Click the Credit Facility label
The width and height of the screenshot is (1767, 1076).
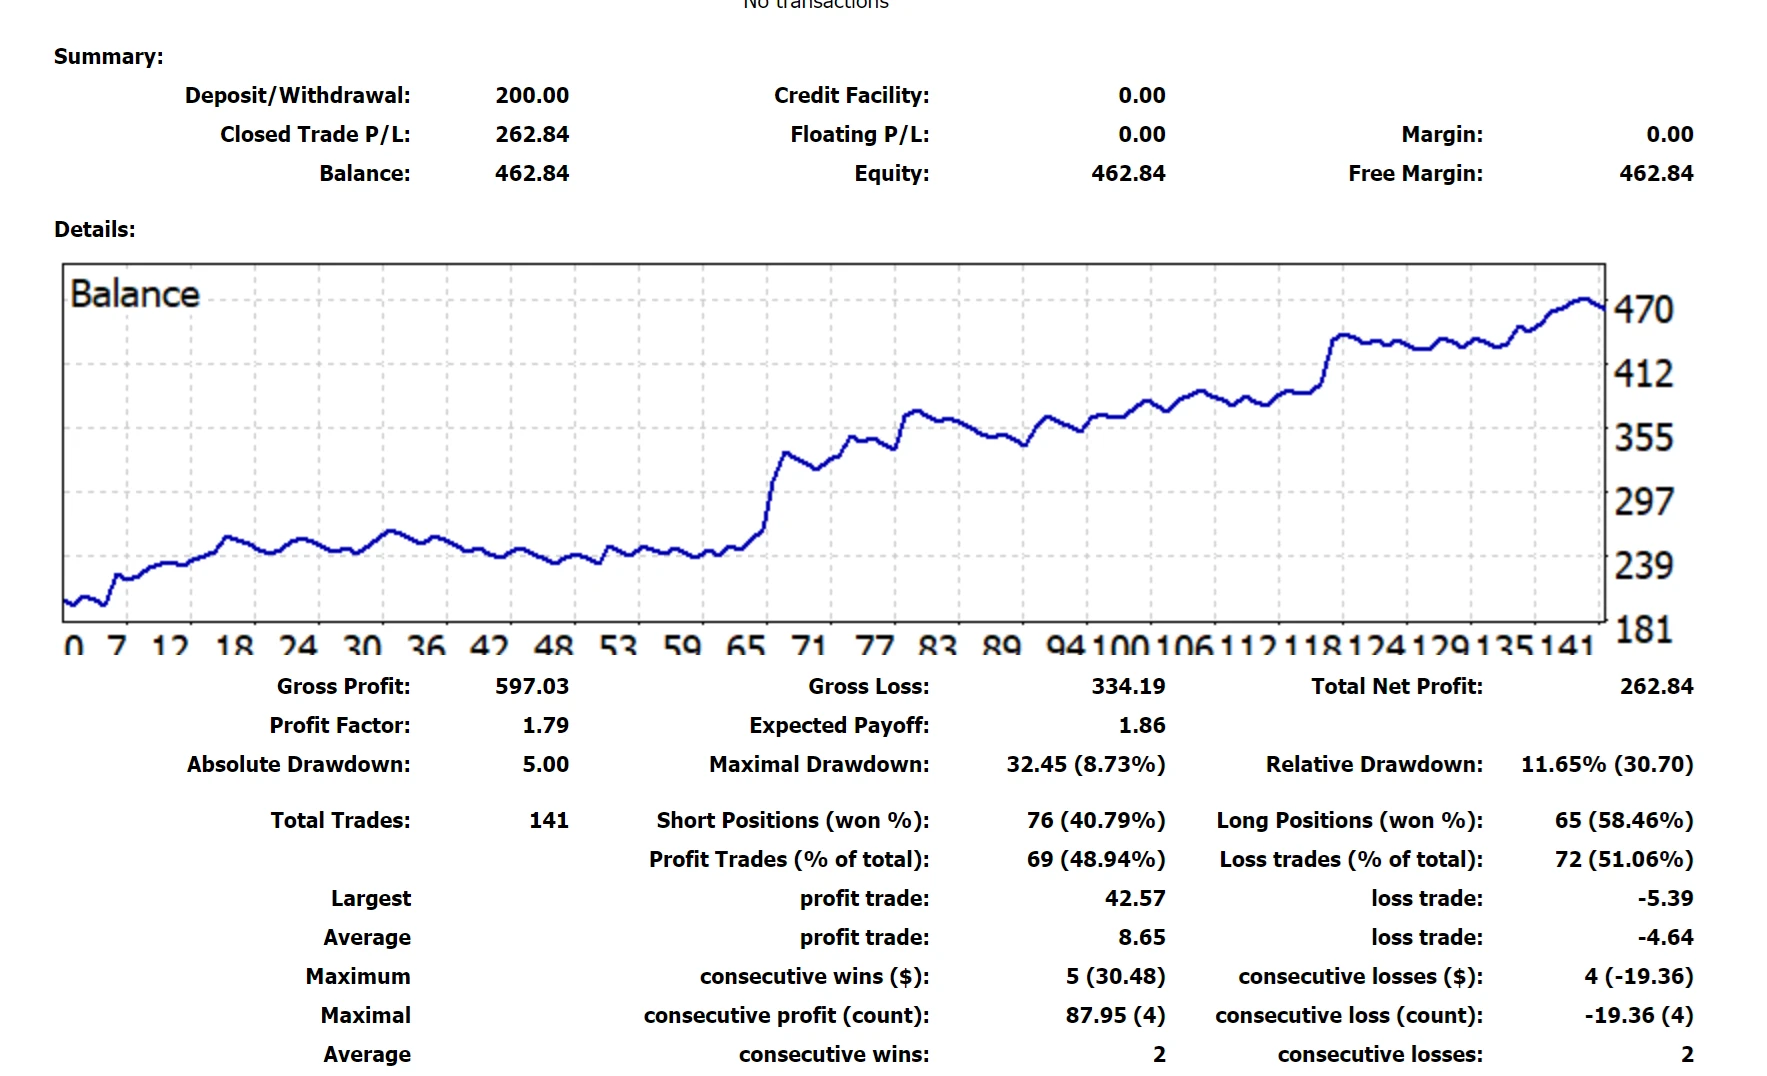tap(851, 96)
